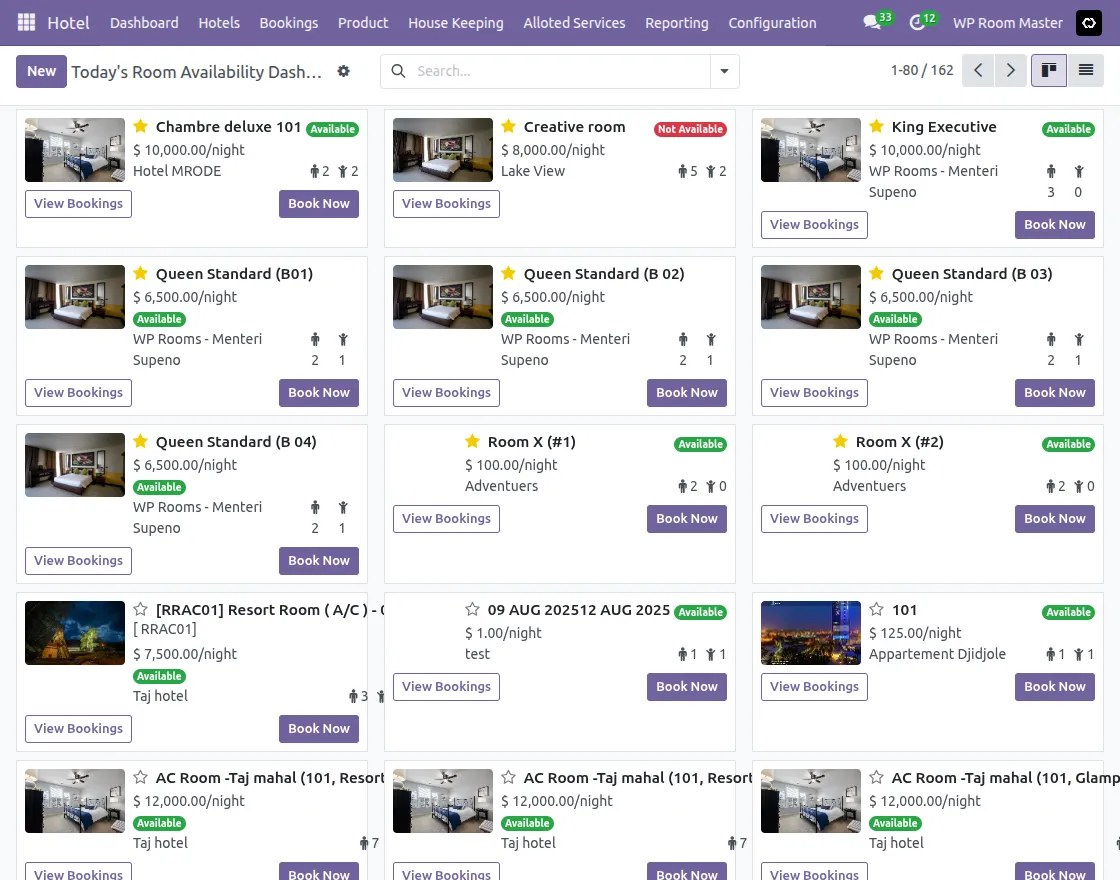Expand the search filters dropdown
Screen dimensions: 1120x880
(723, 71)
